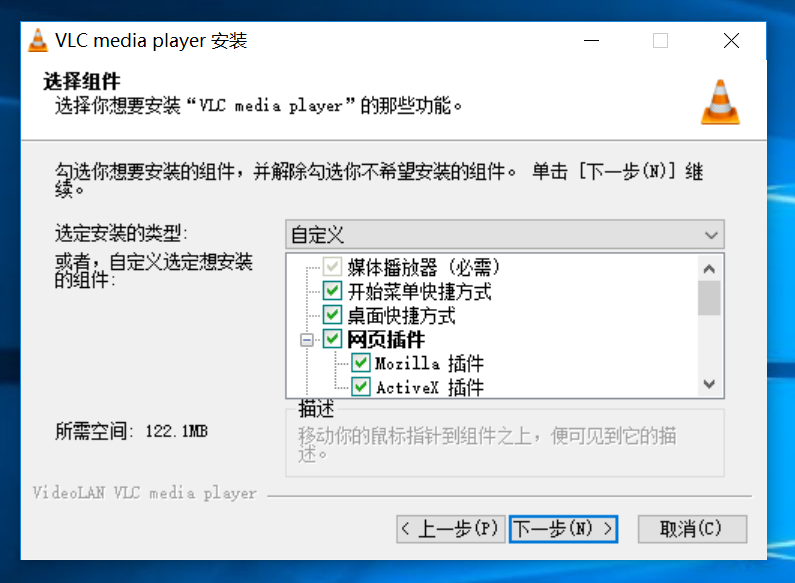Select the ActiveX 插件 row text
The height and width of the screenshot is (583, 795).
point(430,387)
